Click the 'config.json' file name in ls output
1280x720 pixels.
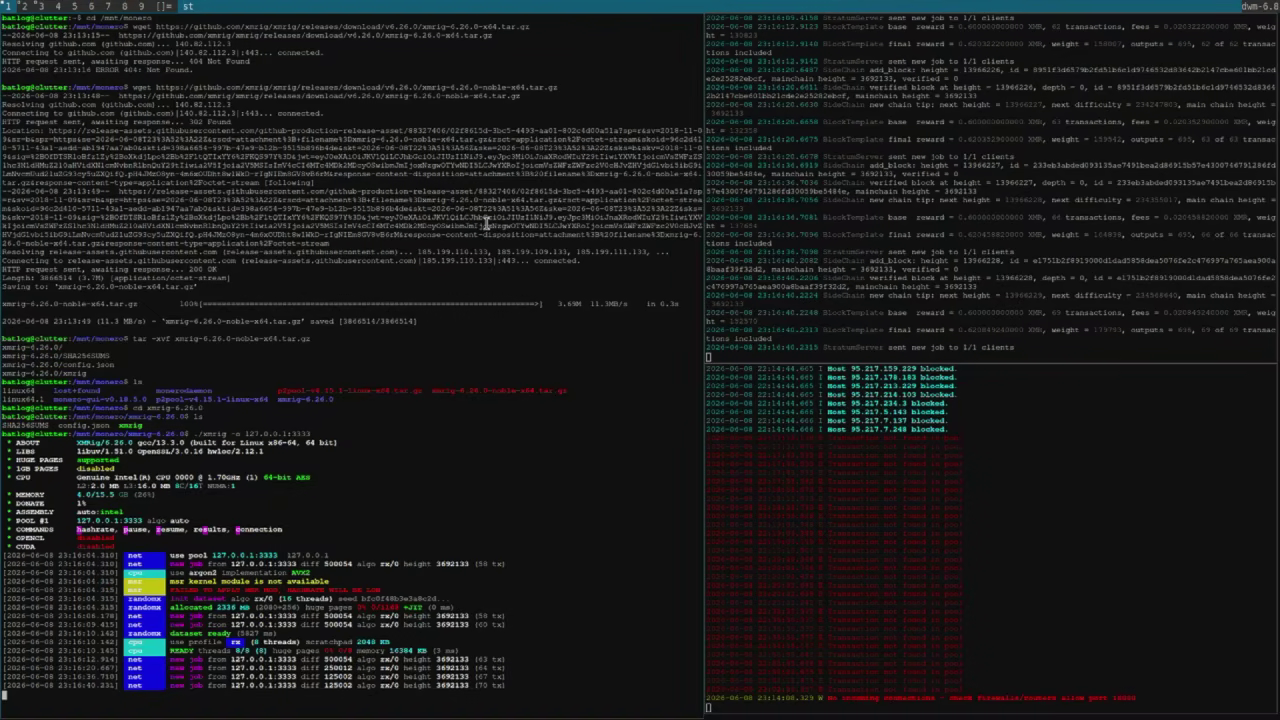coord(84,426)
